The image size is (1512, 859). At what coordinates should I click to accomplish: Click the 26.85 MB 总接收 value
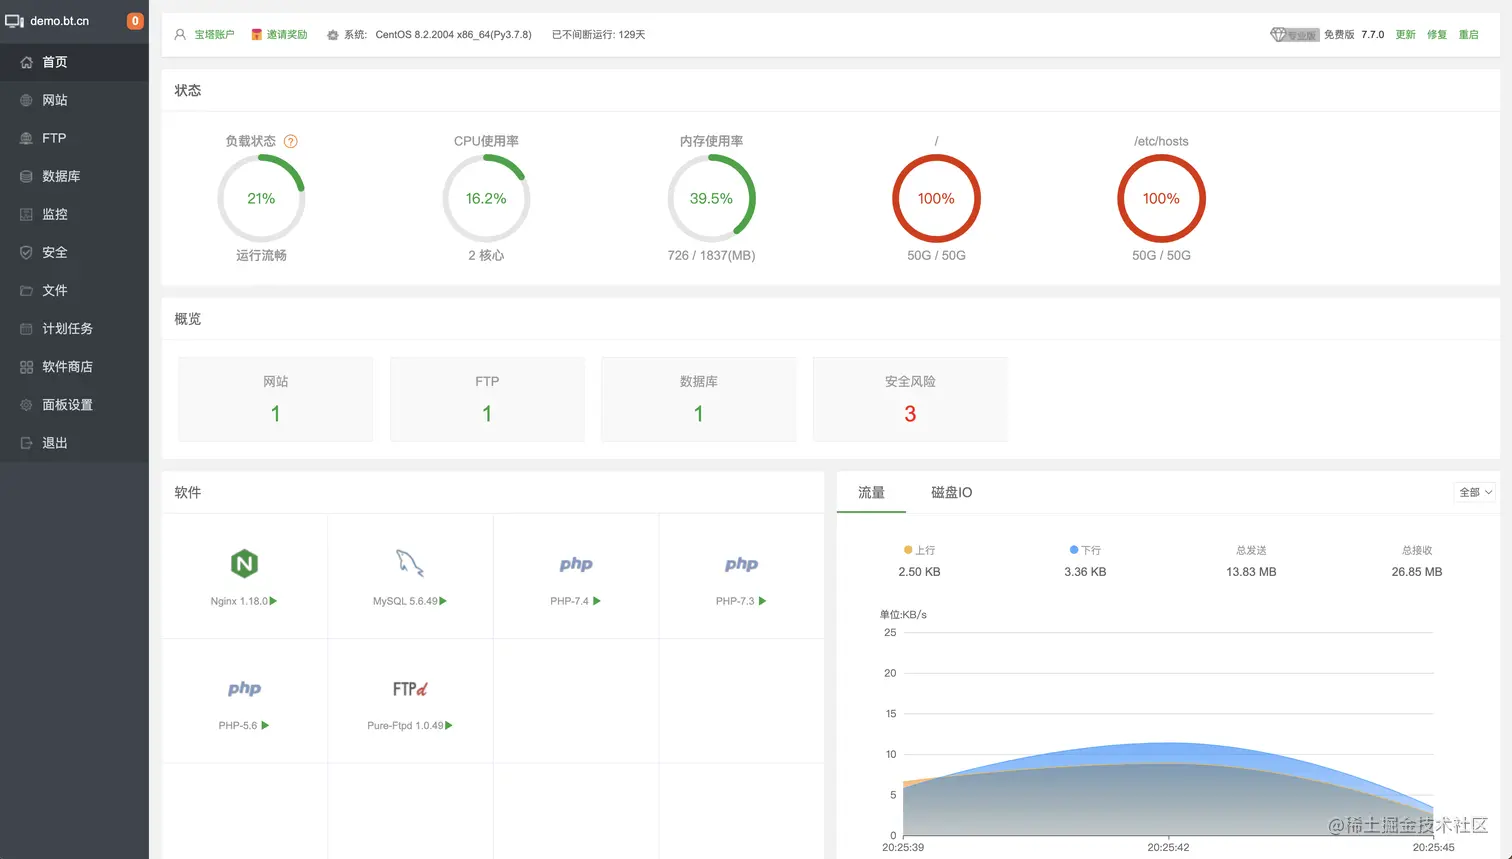(x=1417, y=572)
